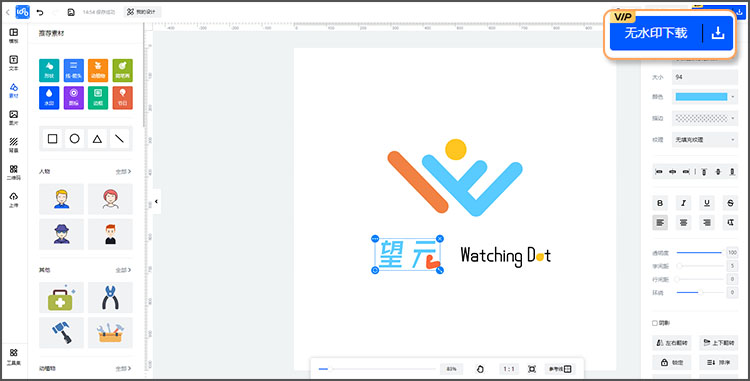
Task: Set text alignment to right
Action: point(707,222)
